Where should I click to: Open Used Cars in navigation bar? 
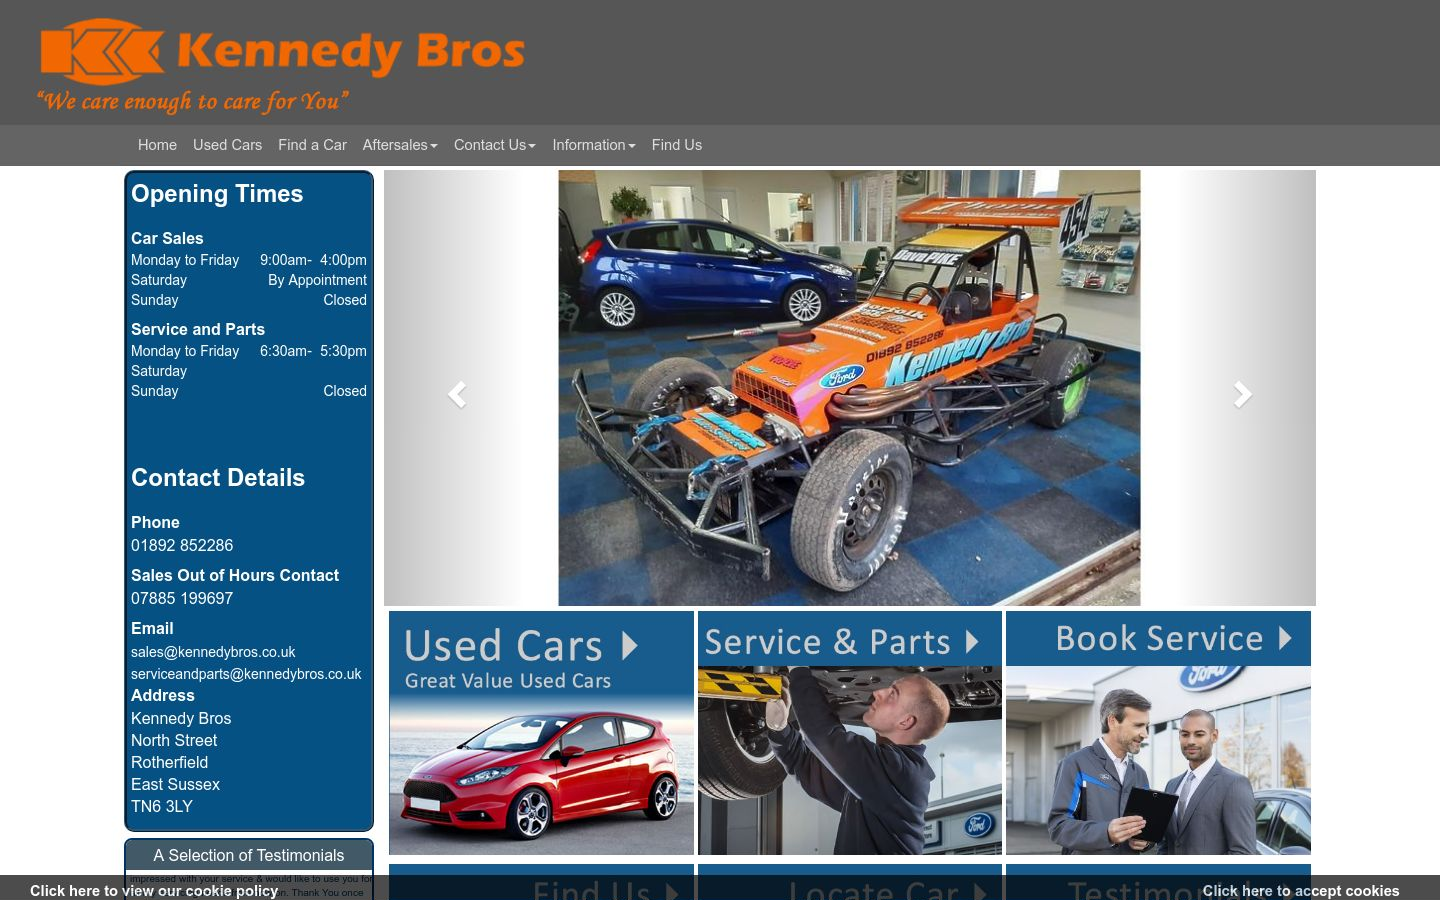(227, 145)
